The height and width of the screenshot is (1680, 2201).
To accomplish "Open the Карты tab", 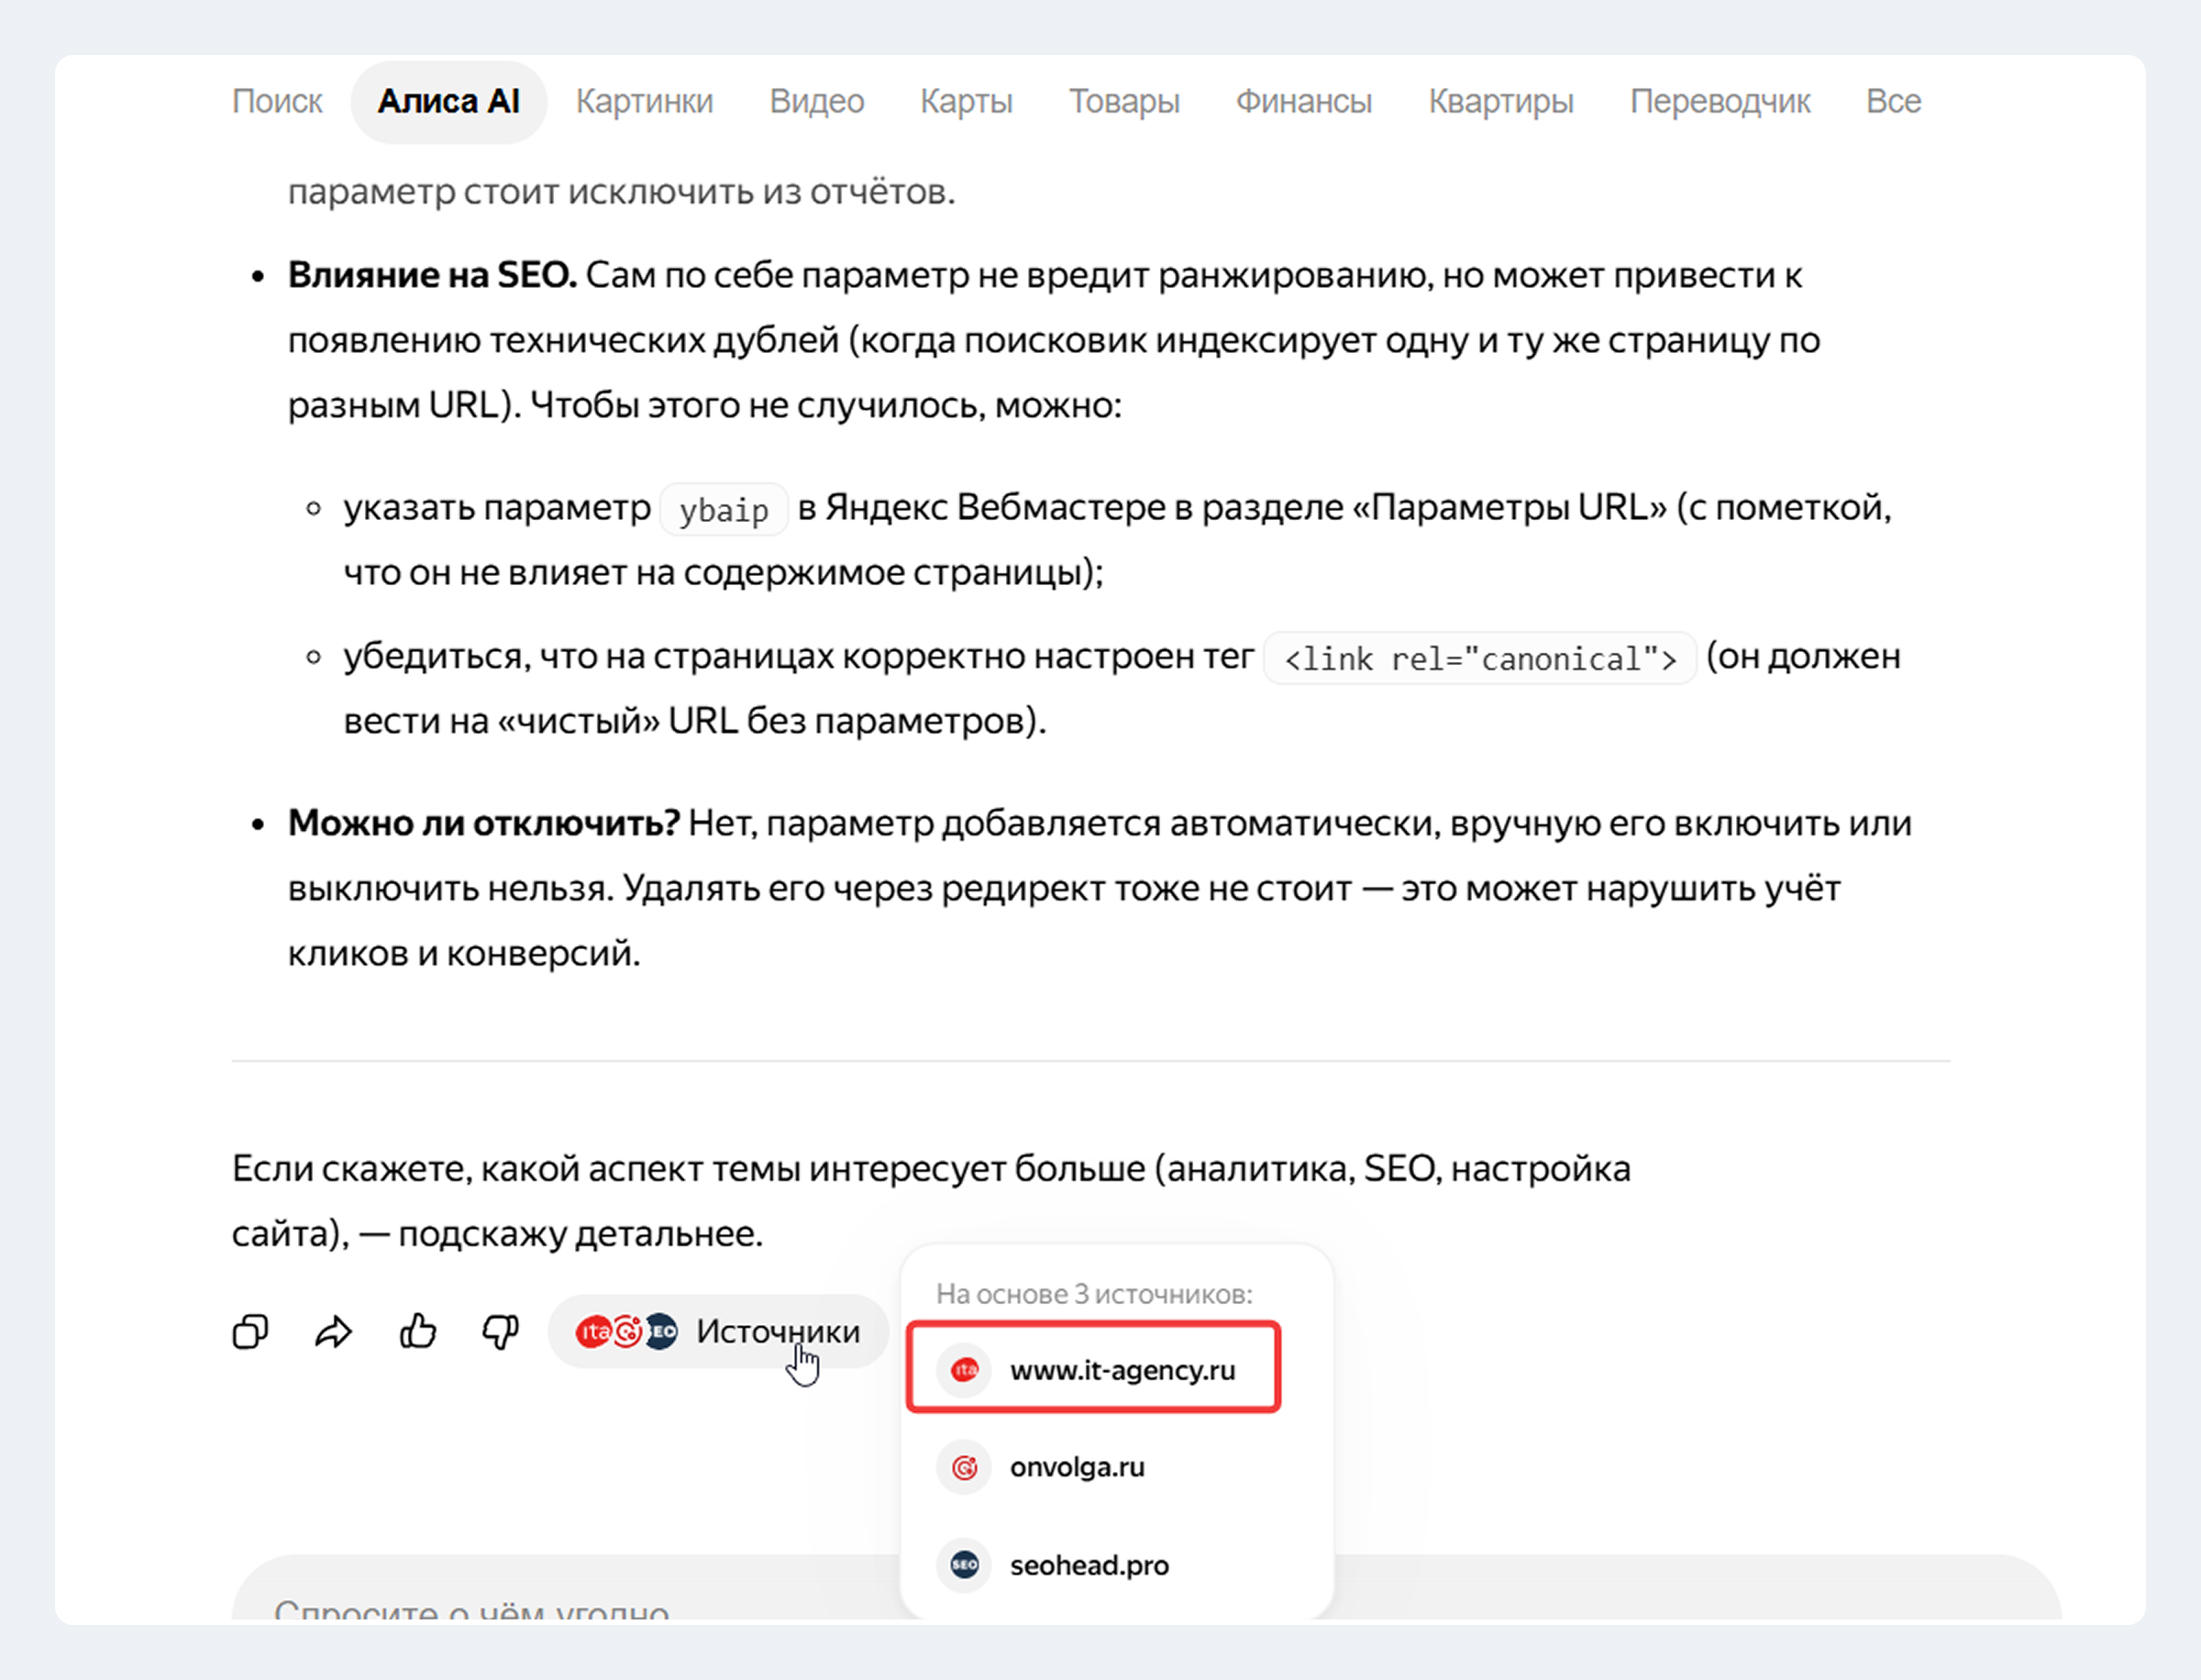I will coord(966,101).
